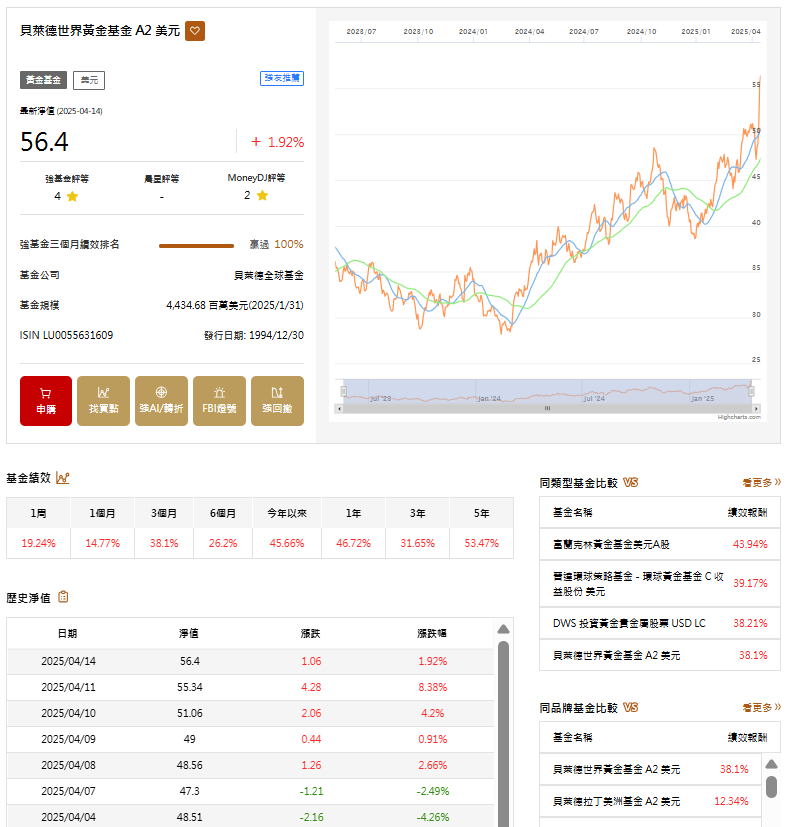The image size is (788, 827).
Task: Open 晉達環球策略基金 環球黃金基金 C link
Action: click(638, 583)
